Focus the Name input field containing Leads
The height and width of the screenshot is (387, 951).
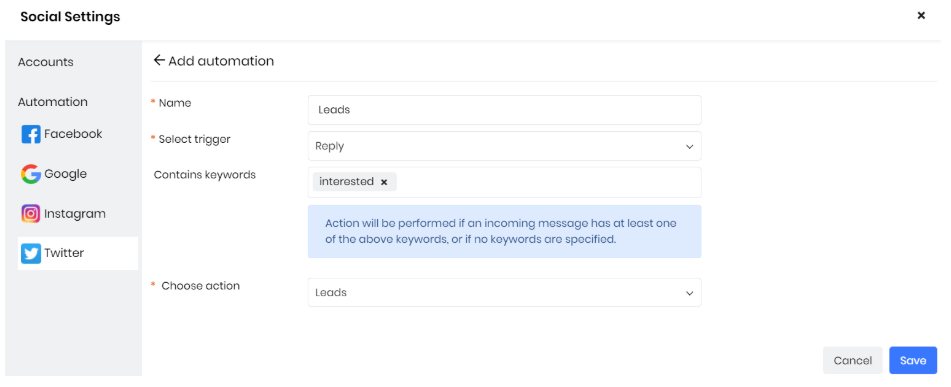click(x=505, y=110)
